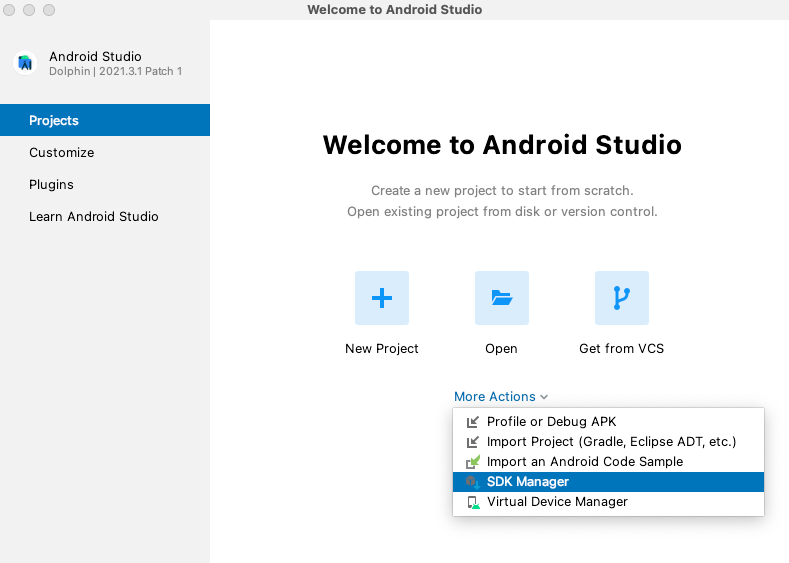The width and height of the screenshot is (789, 563).
Task: Collapse the More Actions dropdown
Action: point(501,396)
